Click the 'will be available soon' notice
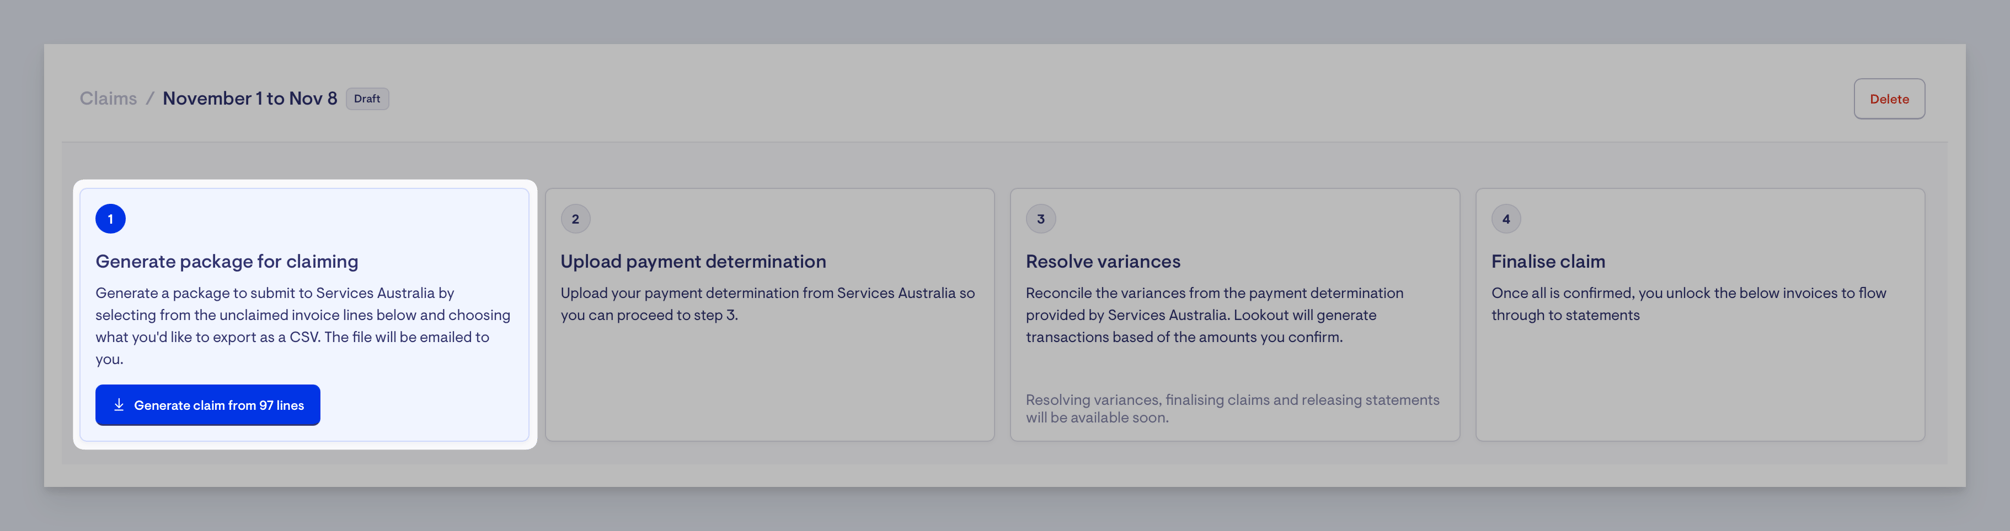The width and height of the screenshot is (2010, 531). (x=1233, y=408)
